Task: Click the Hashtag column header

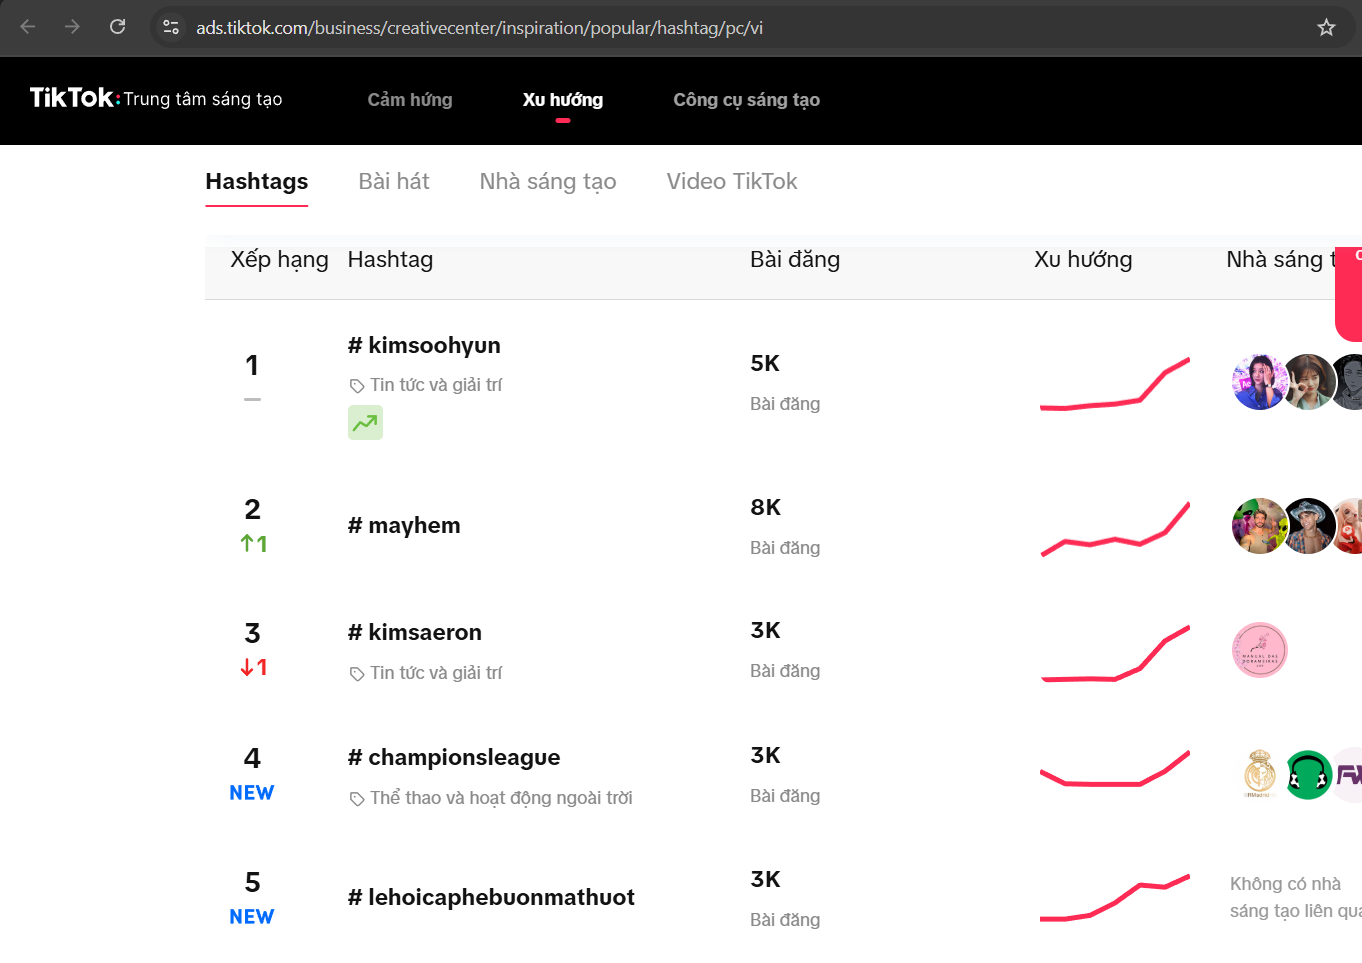Action: coord(390,260)
